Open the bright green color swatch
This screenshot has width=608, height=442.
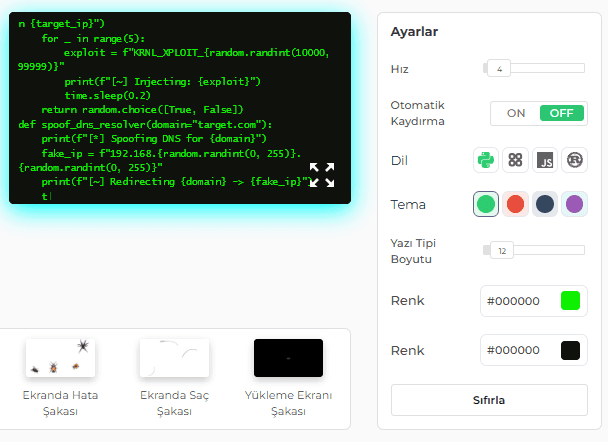[570, 301]
